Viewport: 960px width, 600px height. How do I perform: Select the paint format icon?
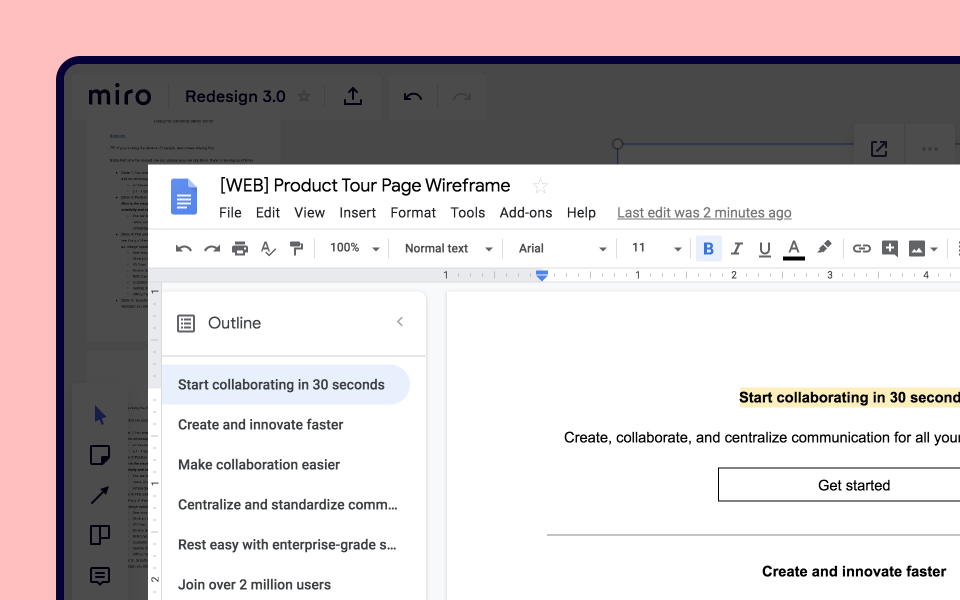[x=296, y=249]
